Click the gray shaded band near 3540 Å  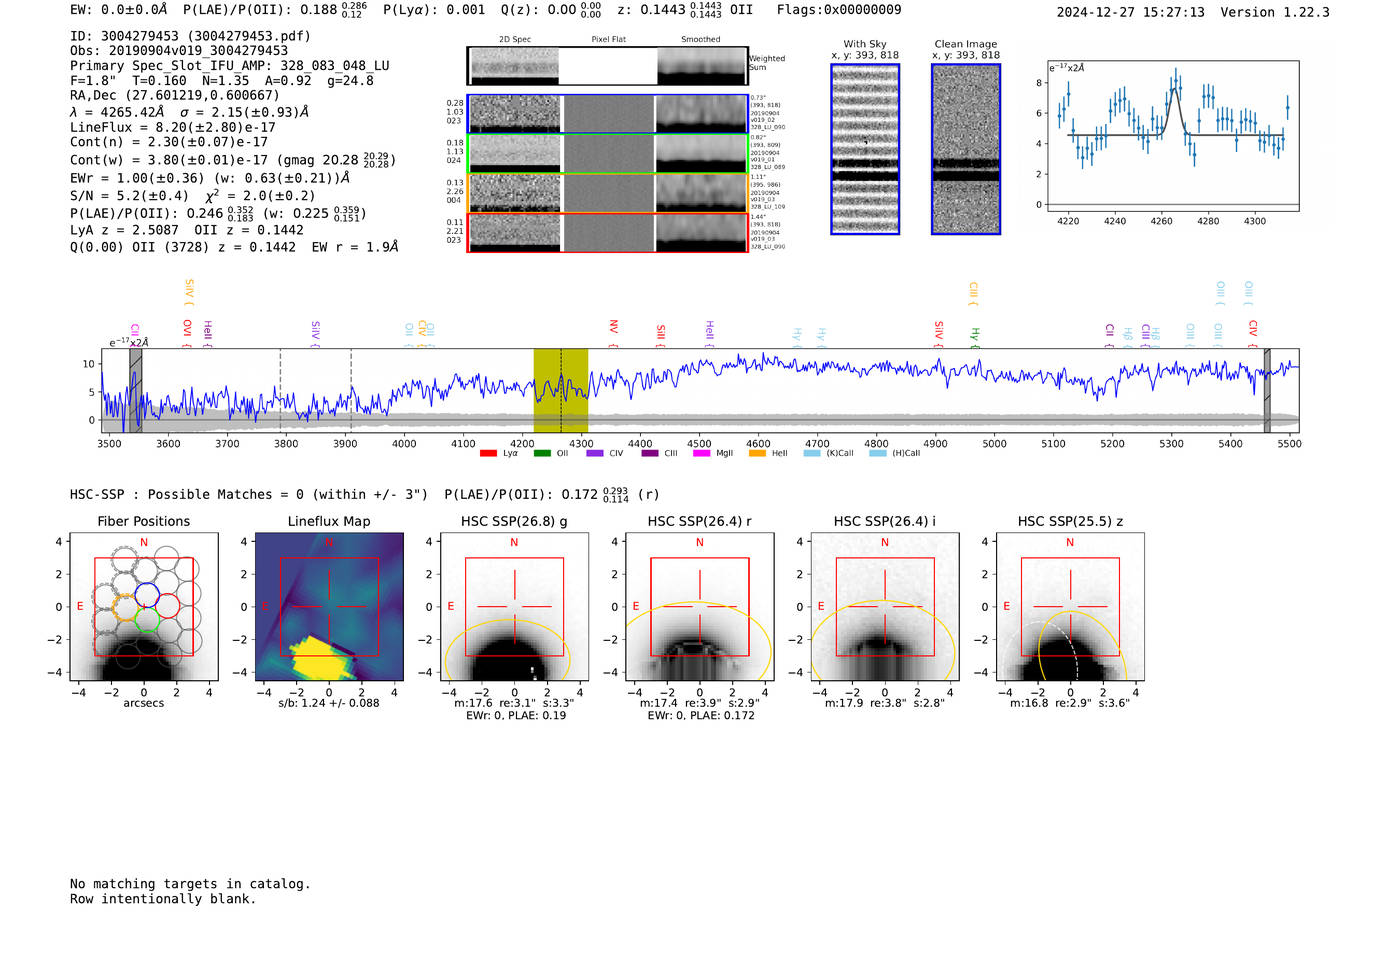click(x=135, y=390)
